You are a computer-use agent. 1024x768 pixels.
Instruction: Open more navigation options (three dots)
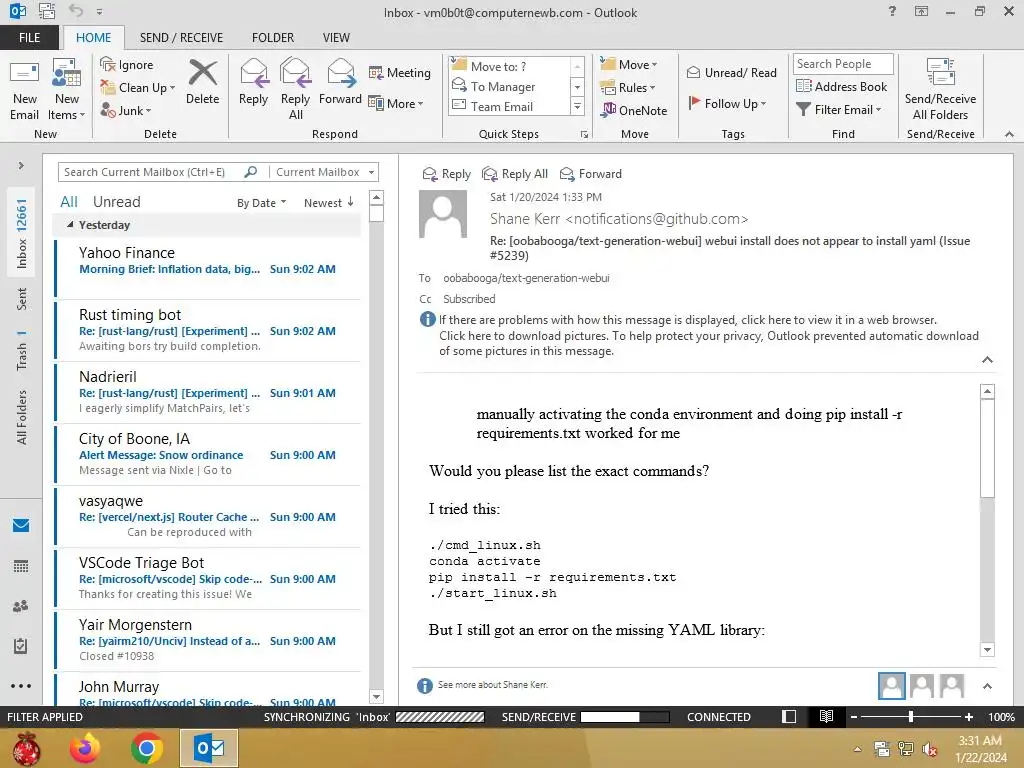coord(21,686)
